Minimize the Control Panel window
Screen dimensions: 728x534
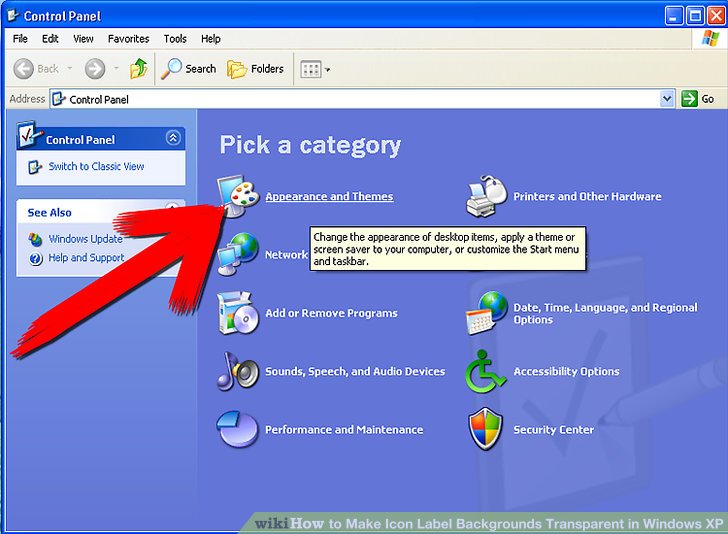click(x=674, y=16)
